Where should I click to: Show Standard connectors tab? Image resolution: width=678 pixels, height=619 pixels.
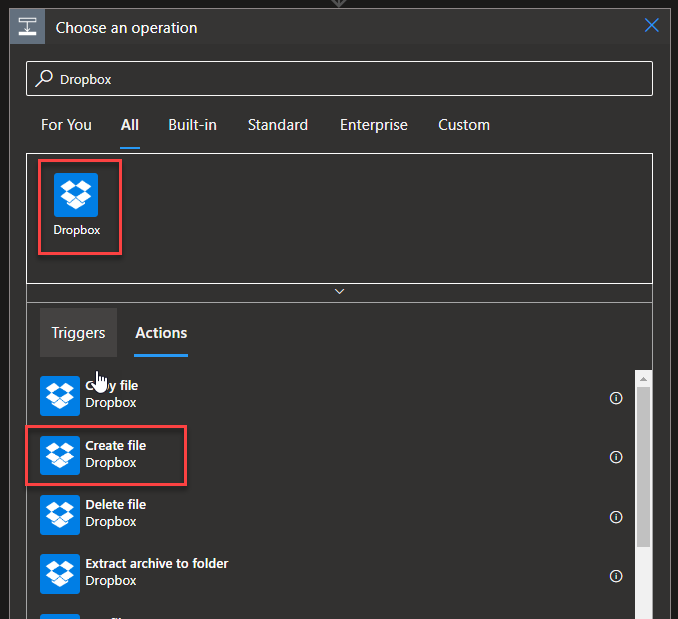point(278,125)
